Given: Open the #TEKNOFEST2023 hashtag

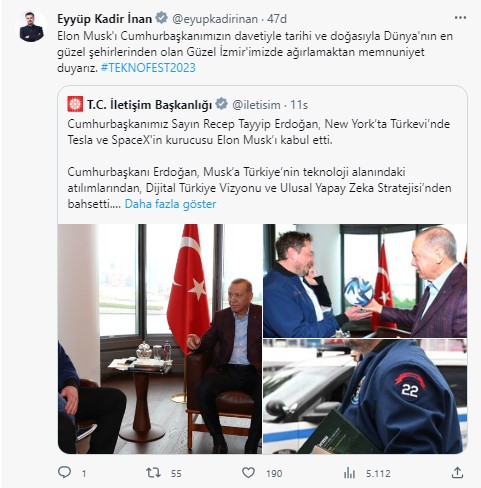Looking at the screenshot, I should pyautogui.click(x=148, y=68).
